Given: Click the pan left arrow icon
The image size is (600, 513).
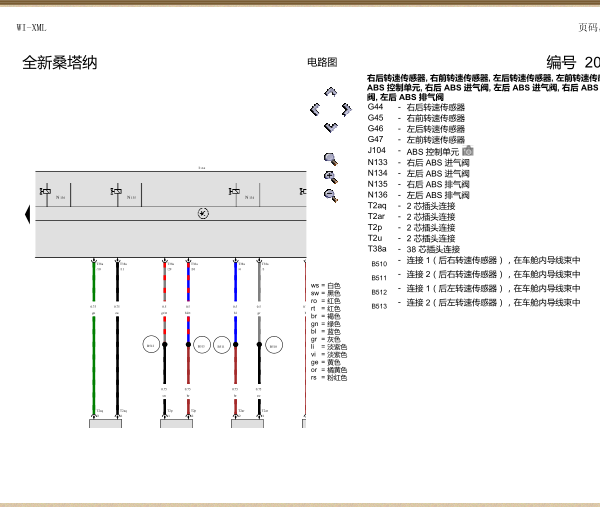Looking at the screenshot, I should pyautogui.click(x=315, y=110).
